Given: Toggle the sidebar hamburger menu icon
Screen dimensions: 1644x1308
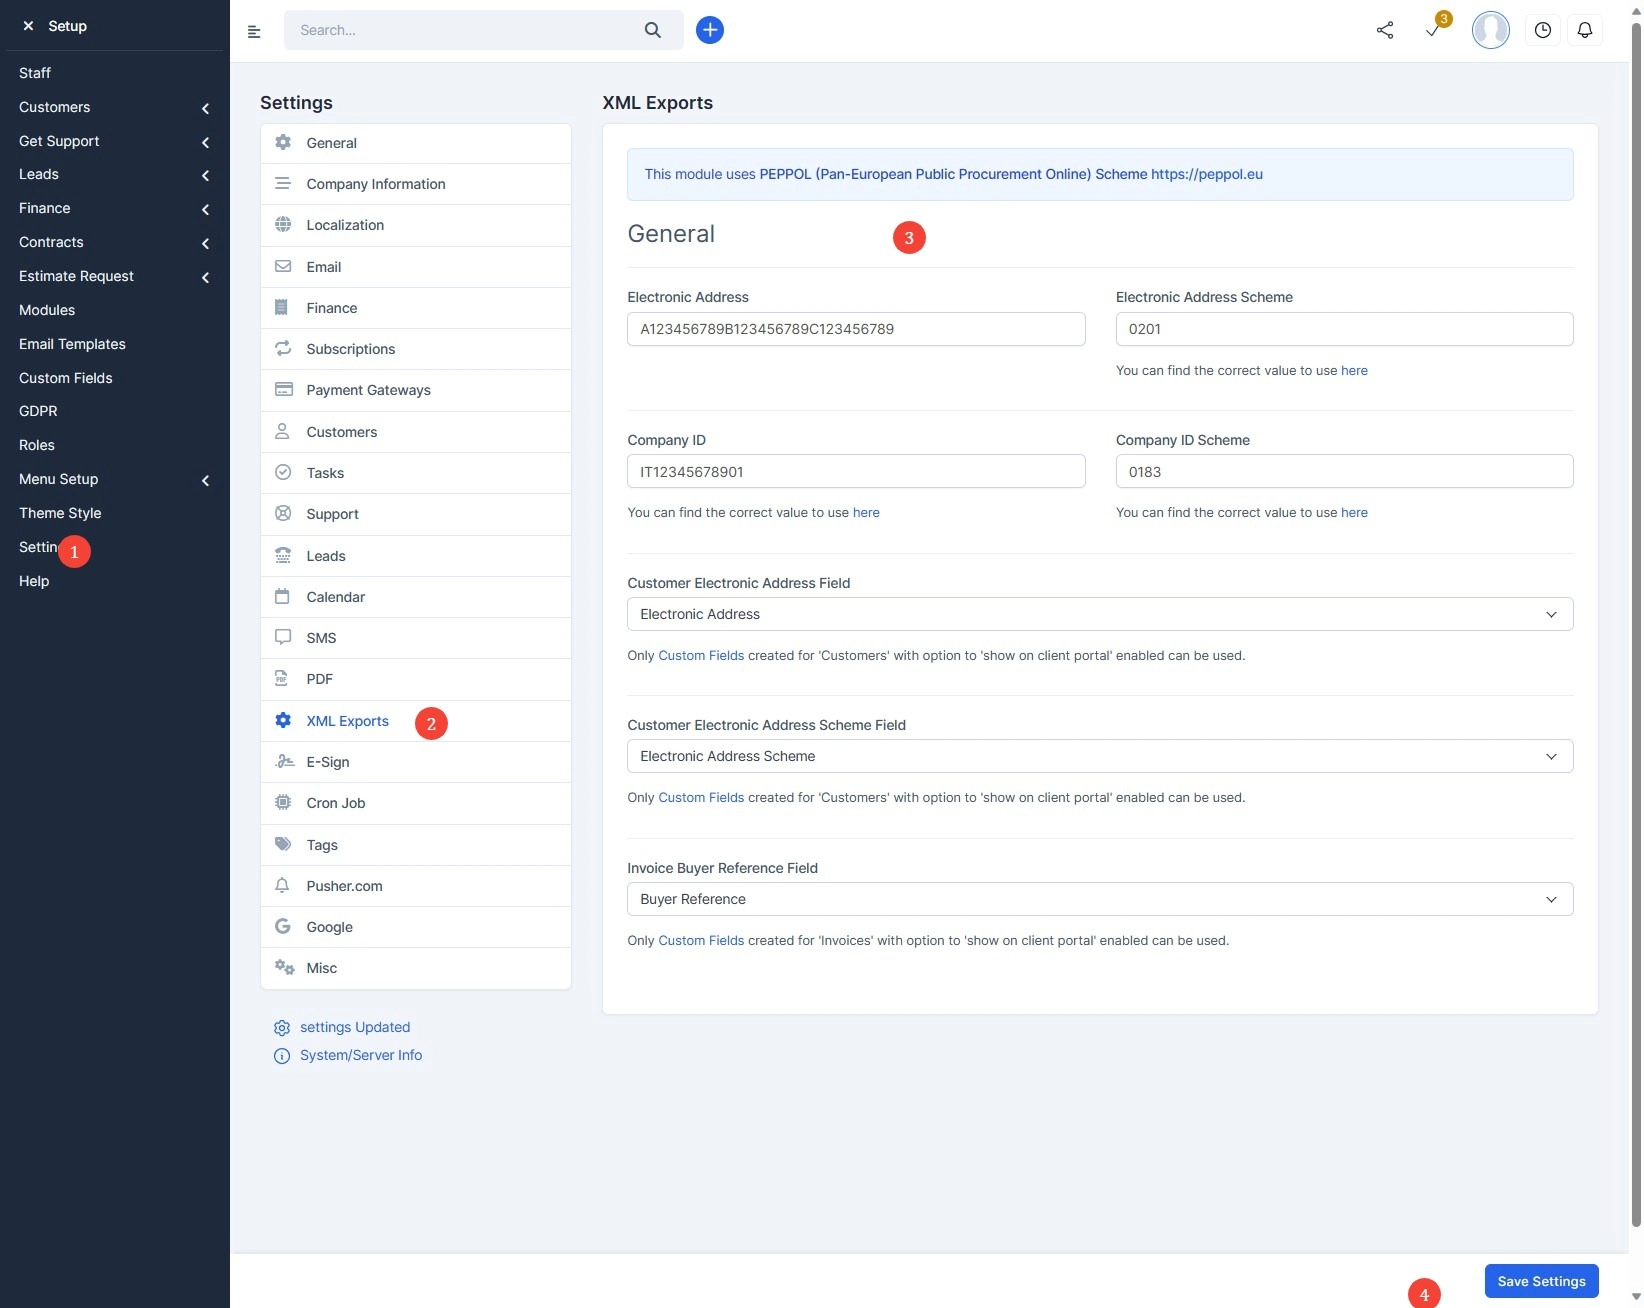Looking at the screenshot, I should 254,31.
